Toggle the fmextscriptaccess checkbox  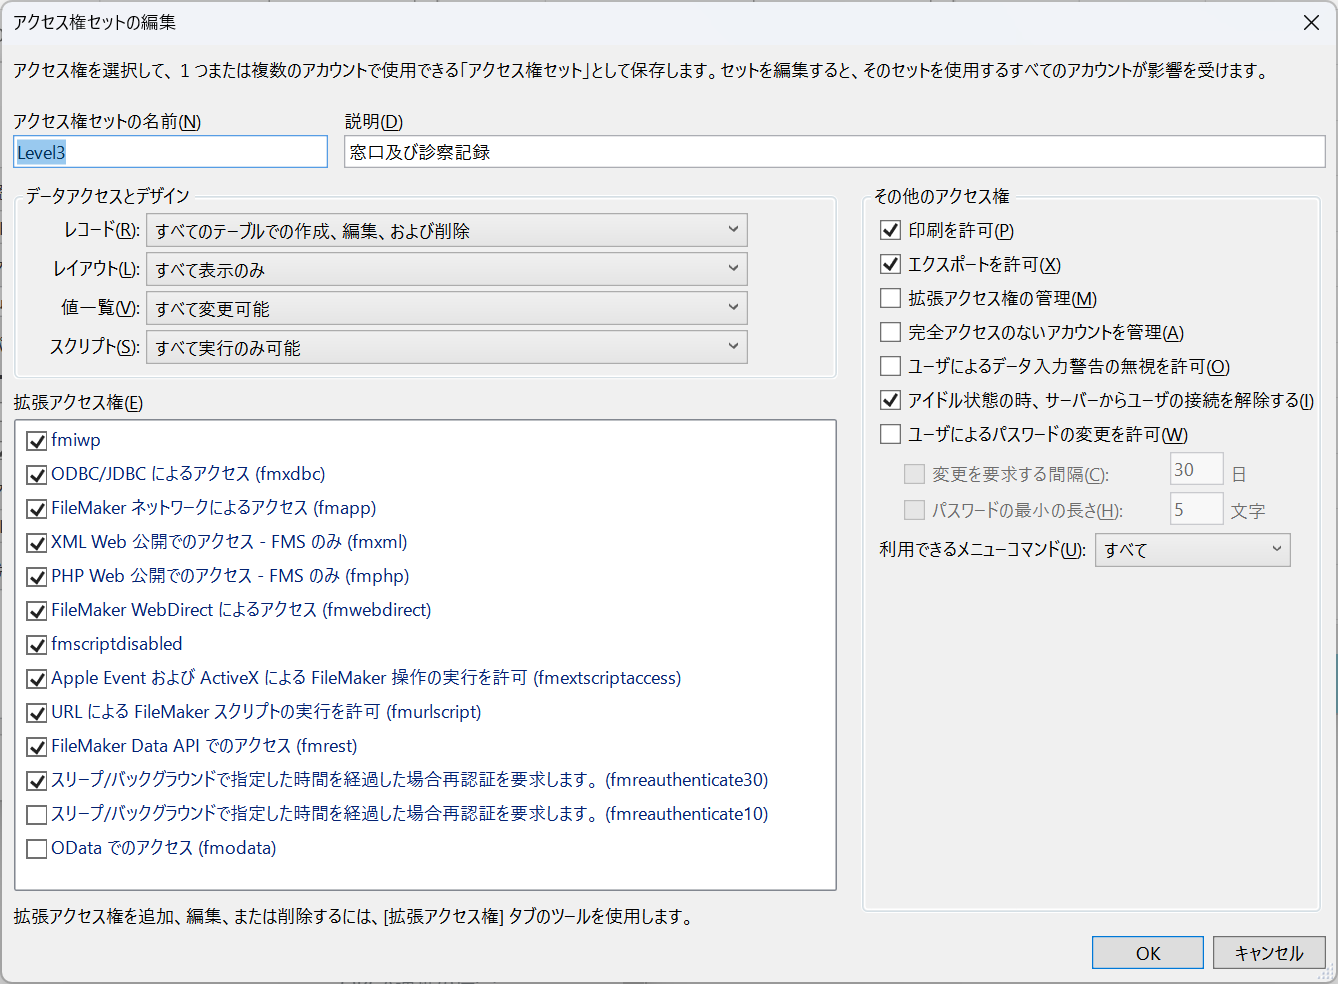(x=37, y=679)
